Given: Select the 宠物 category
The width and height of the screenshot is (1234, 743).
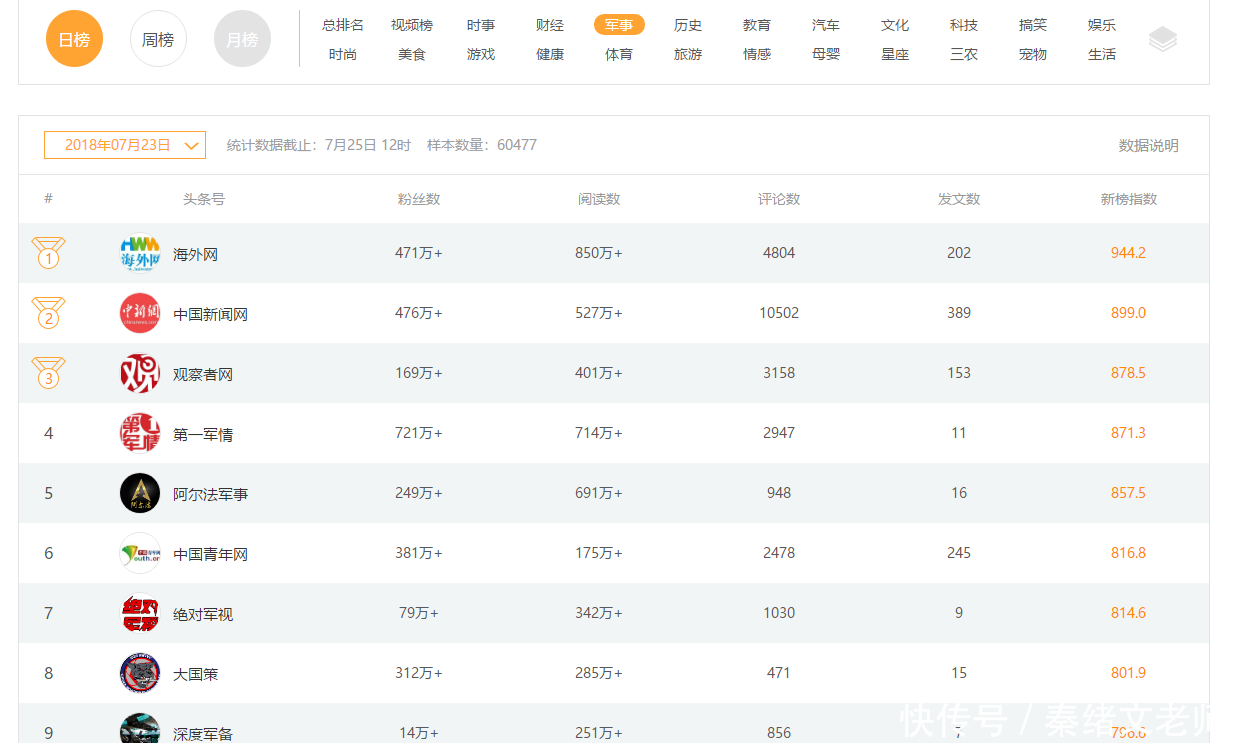Looking at the screenshot, I should [x=1033, y=54].
